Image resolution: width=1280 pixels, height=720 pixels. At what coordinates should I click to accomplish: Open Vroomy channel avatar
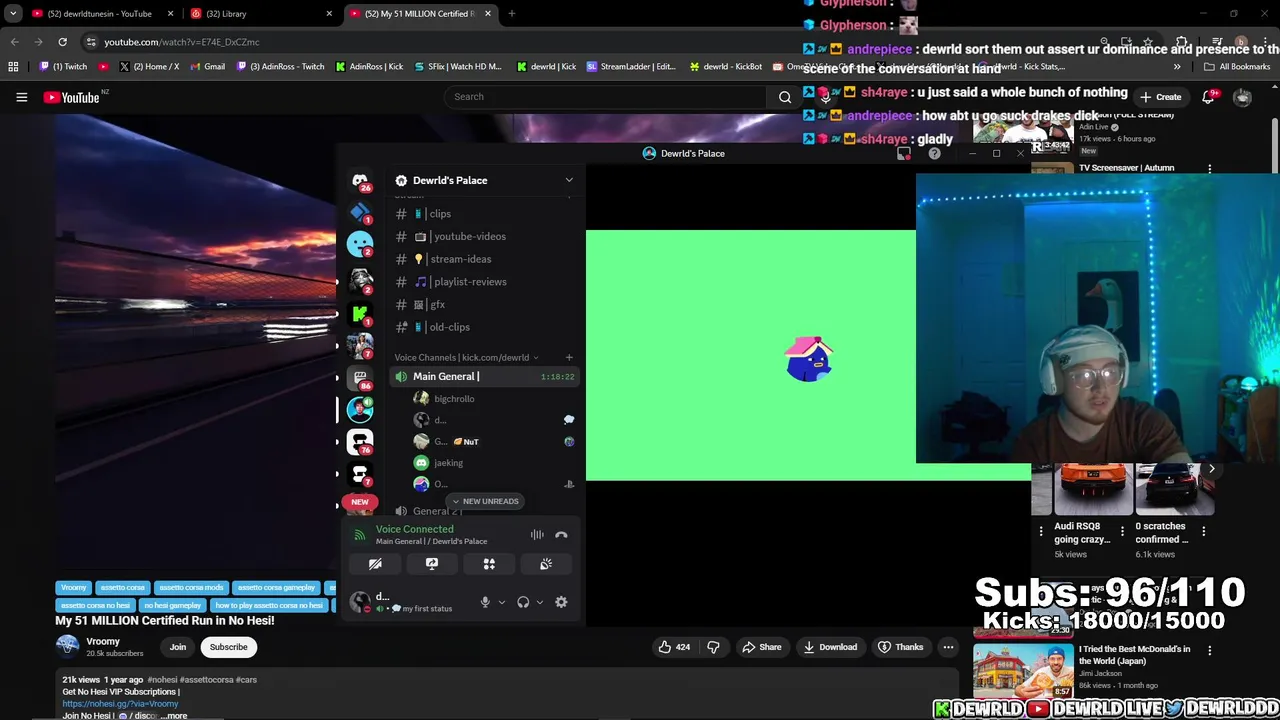[67, 646]
